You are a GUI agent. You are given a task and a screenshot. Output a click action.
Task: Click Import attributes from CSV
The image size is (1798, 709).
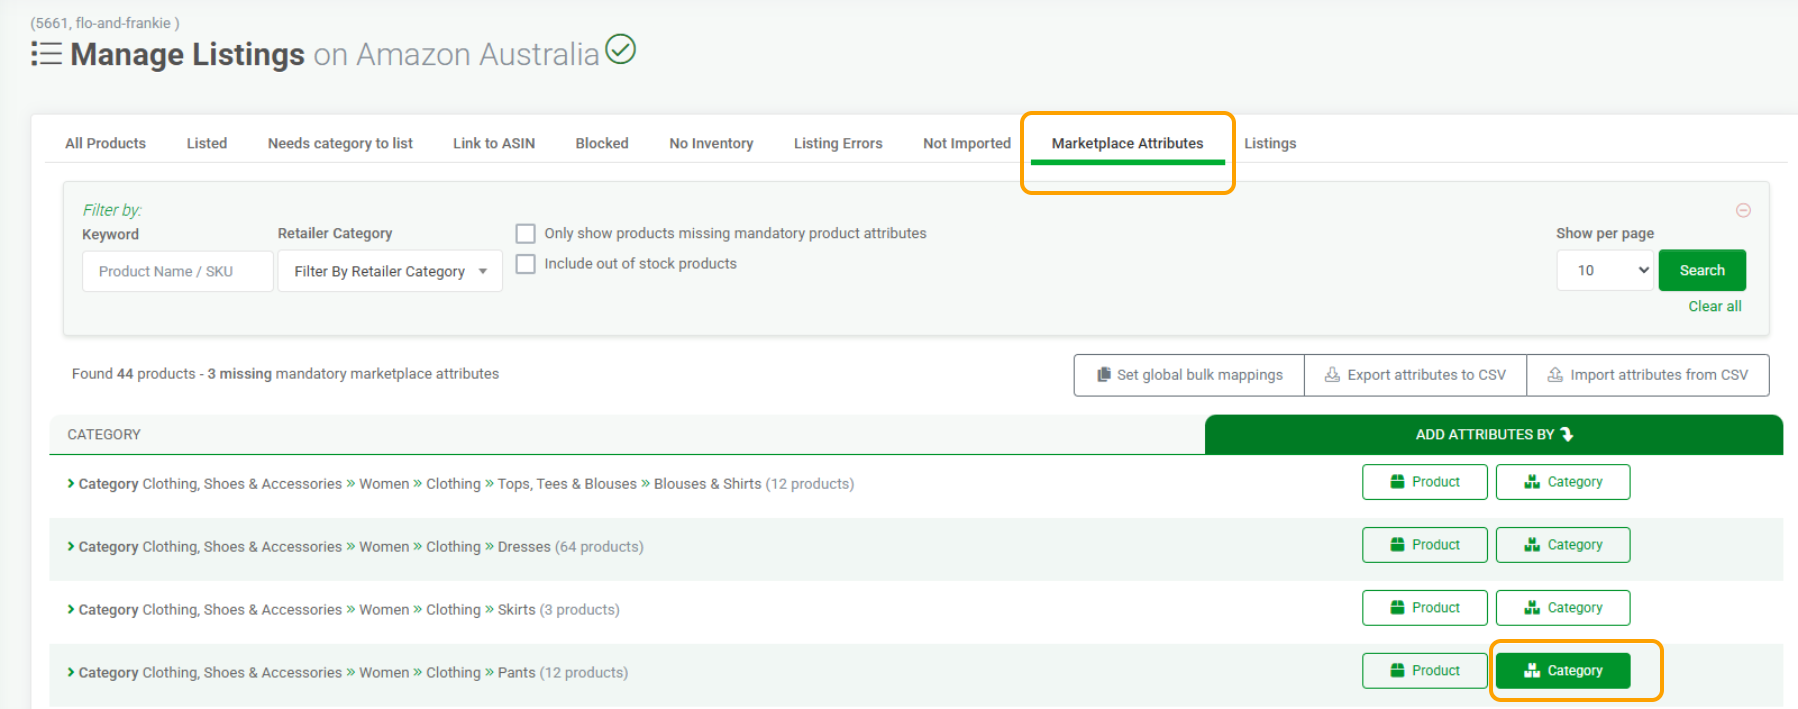tap(1648, 375)
